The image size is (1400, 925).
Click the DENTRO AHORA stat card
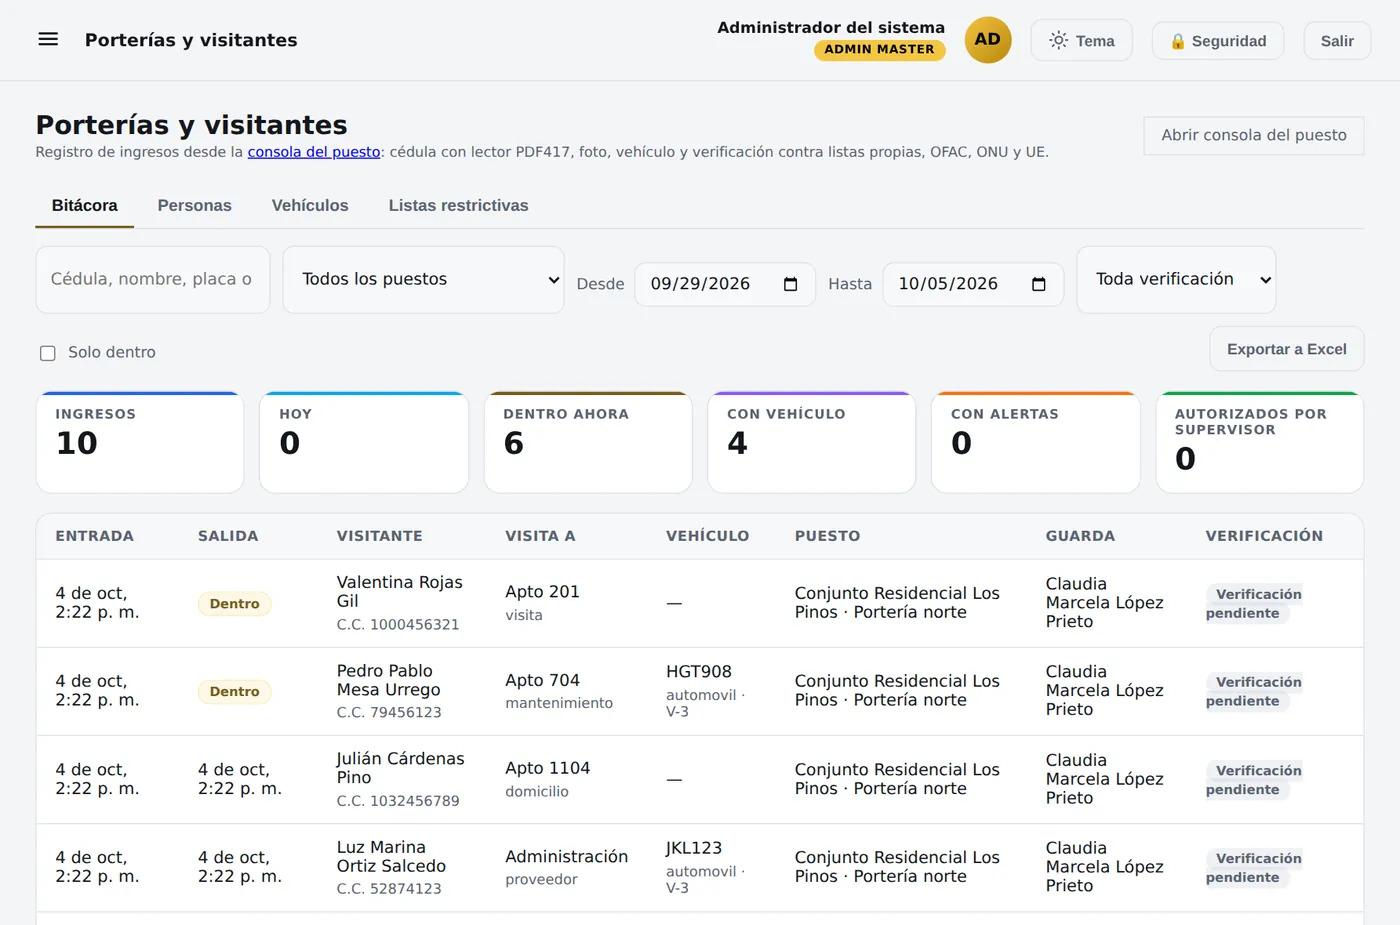[588, 442]
